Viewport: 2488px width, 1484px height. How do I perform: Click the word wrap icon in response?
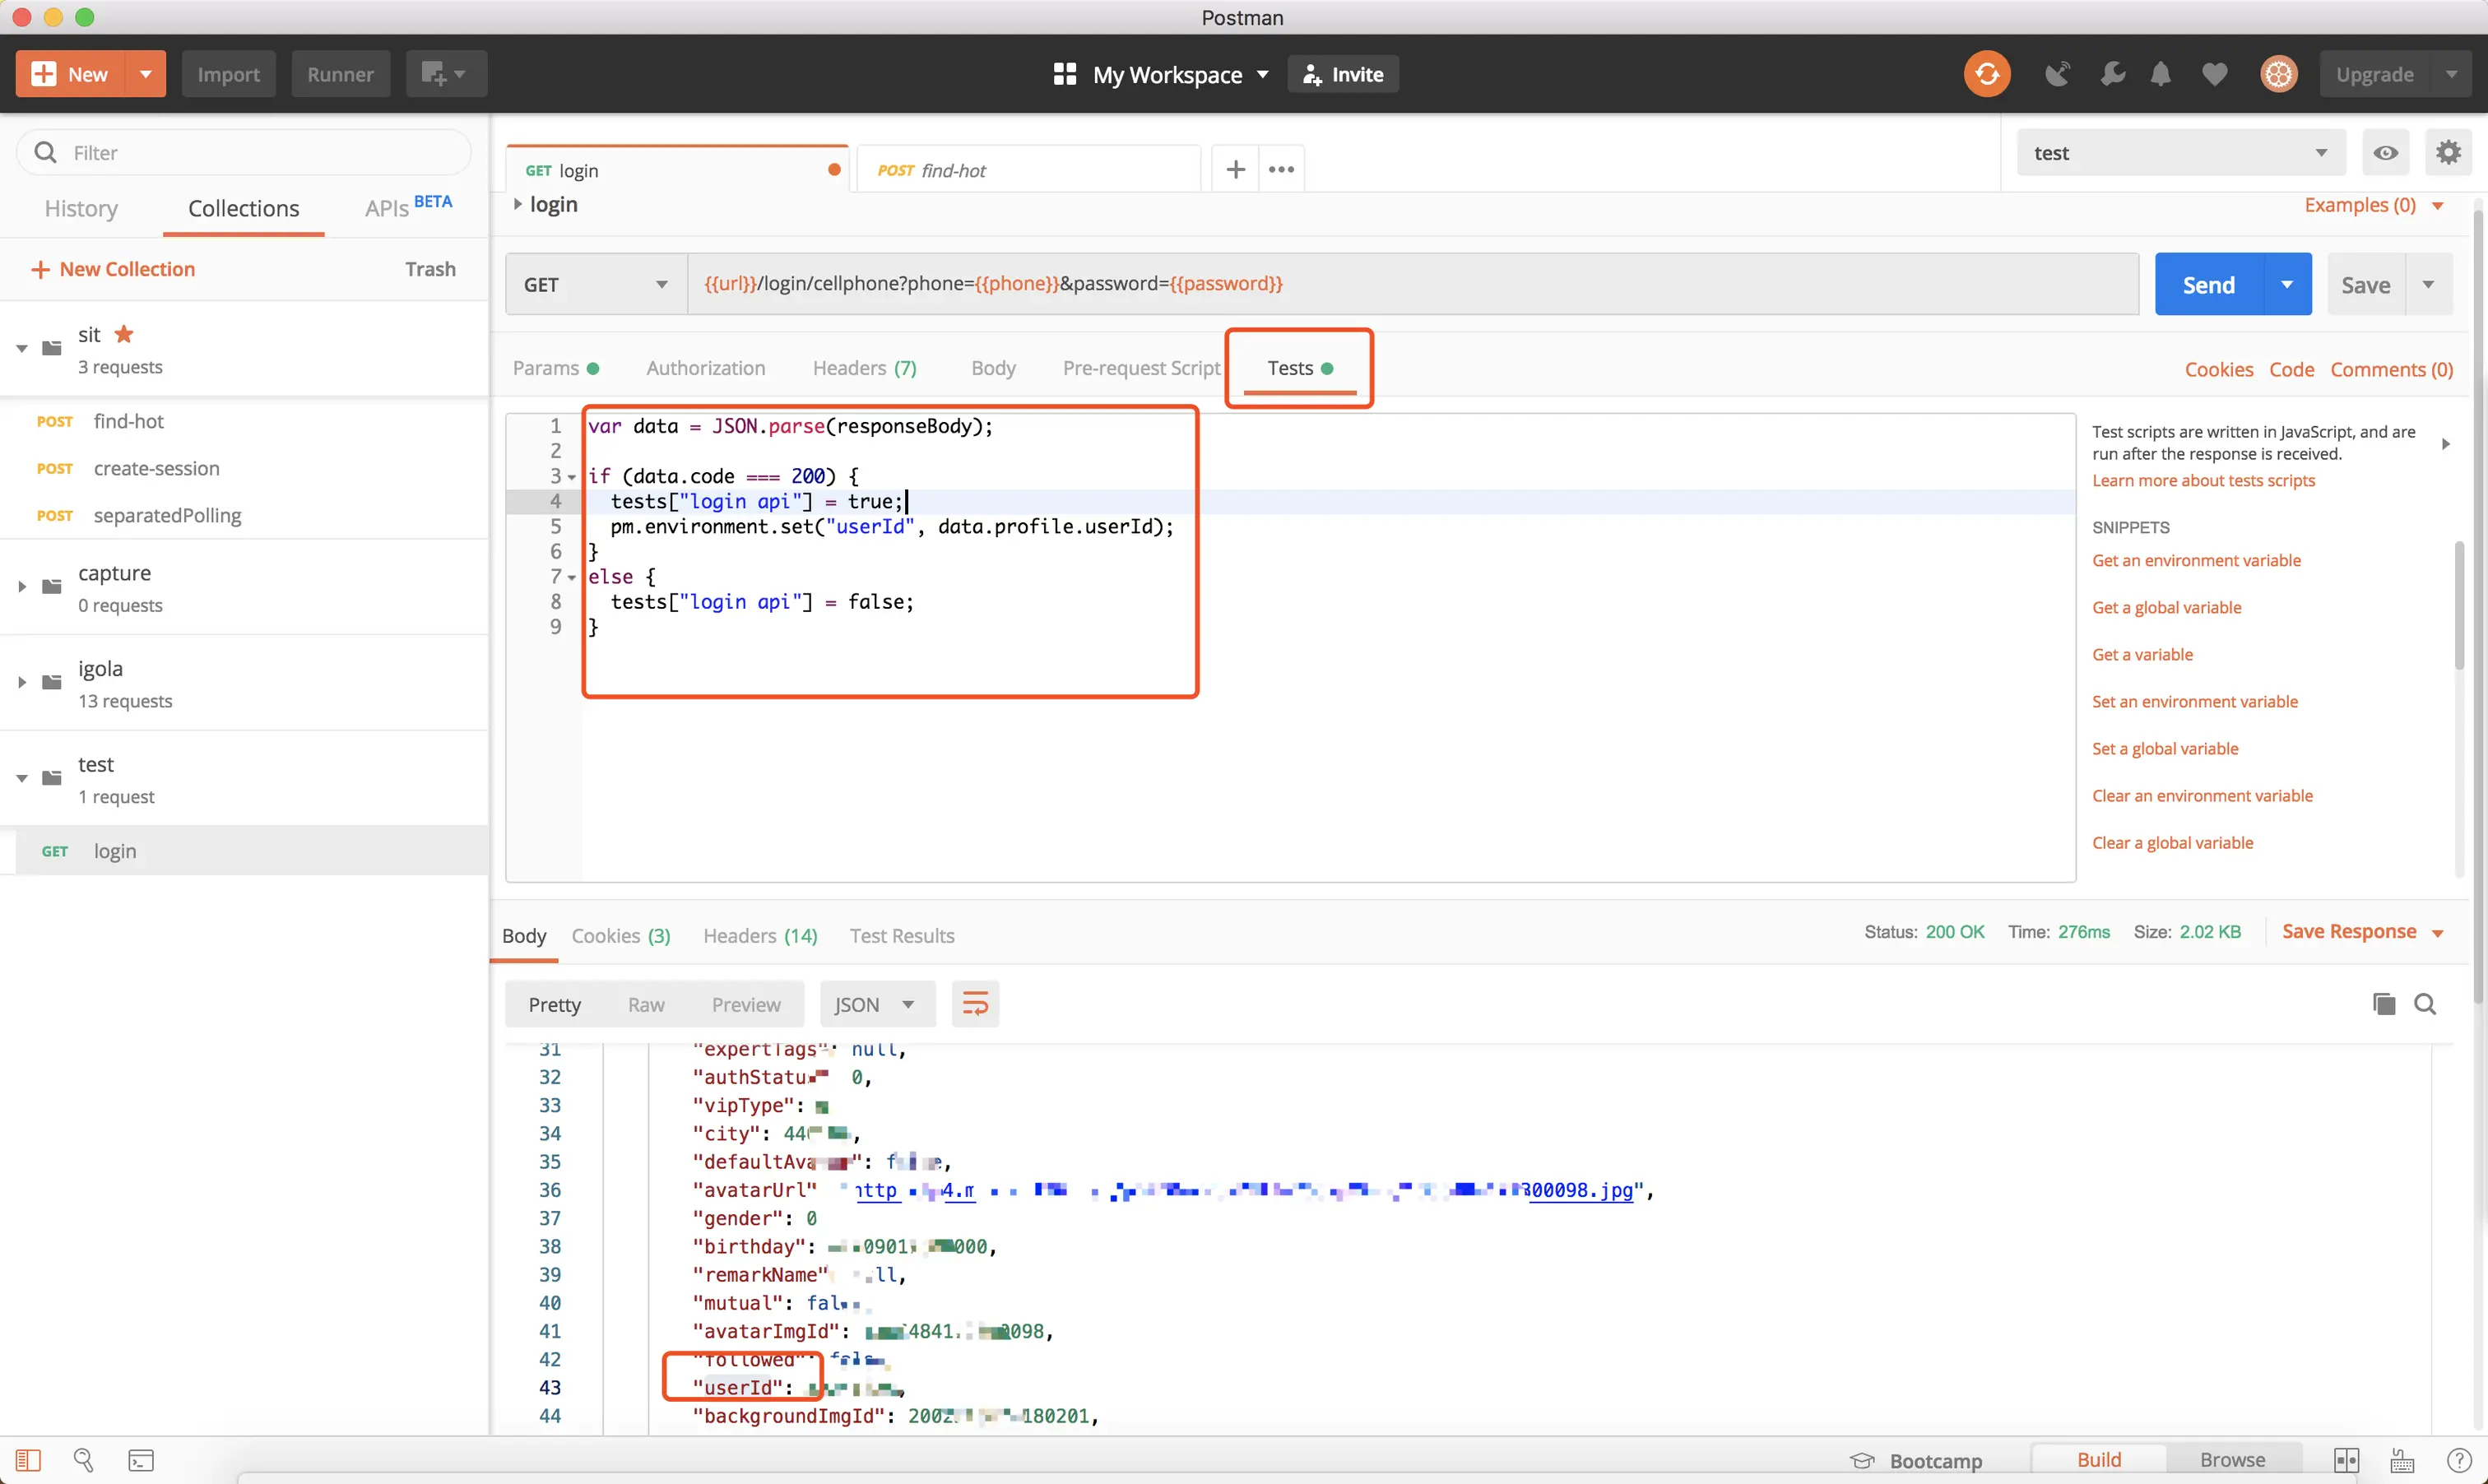pyautogui.click(x=975, y=1003)
